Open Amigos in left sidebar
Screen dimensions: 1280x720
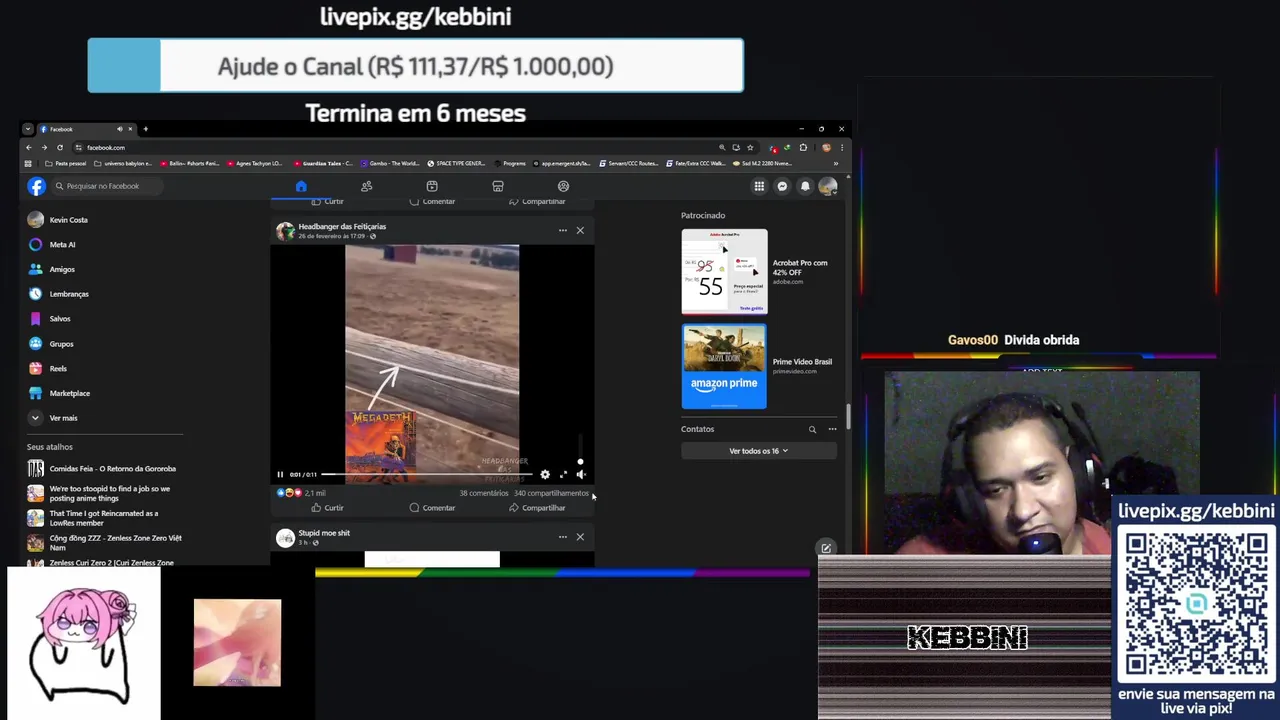pos(104,269)
